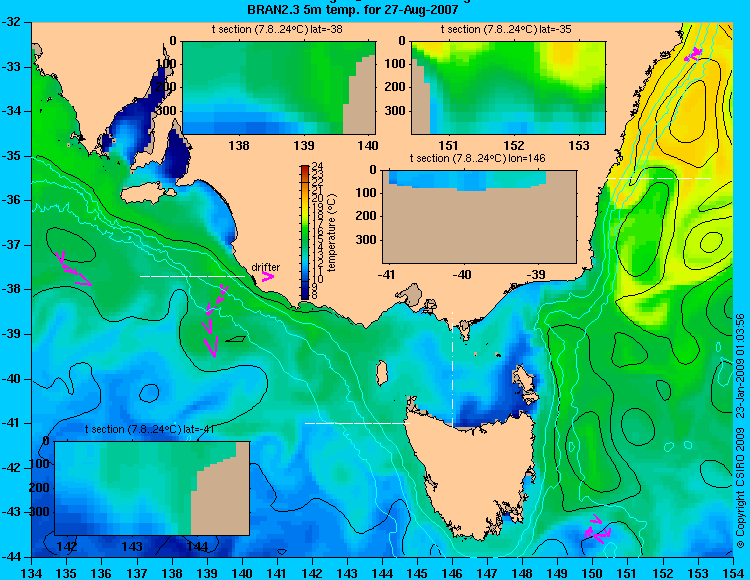
Task: Click the '145' label on the longitude axis
Action: [x=417, y=573]
